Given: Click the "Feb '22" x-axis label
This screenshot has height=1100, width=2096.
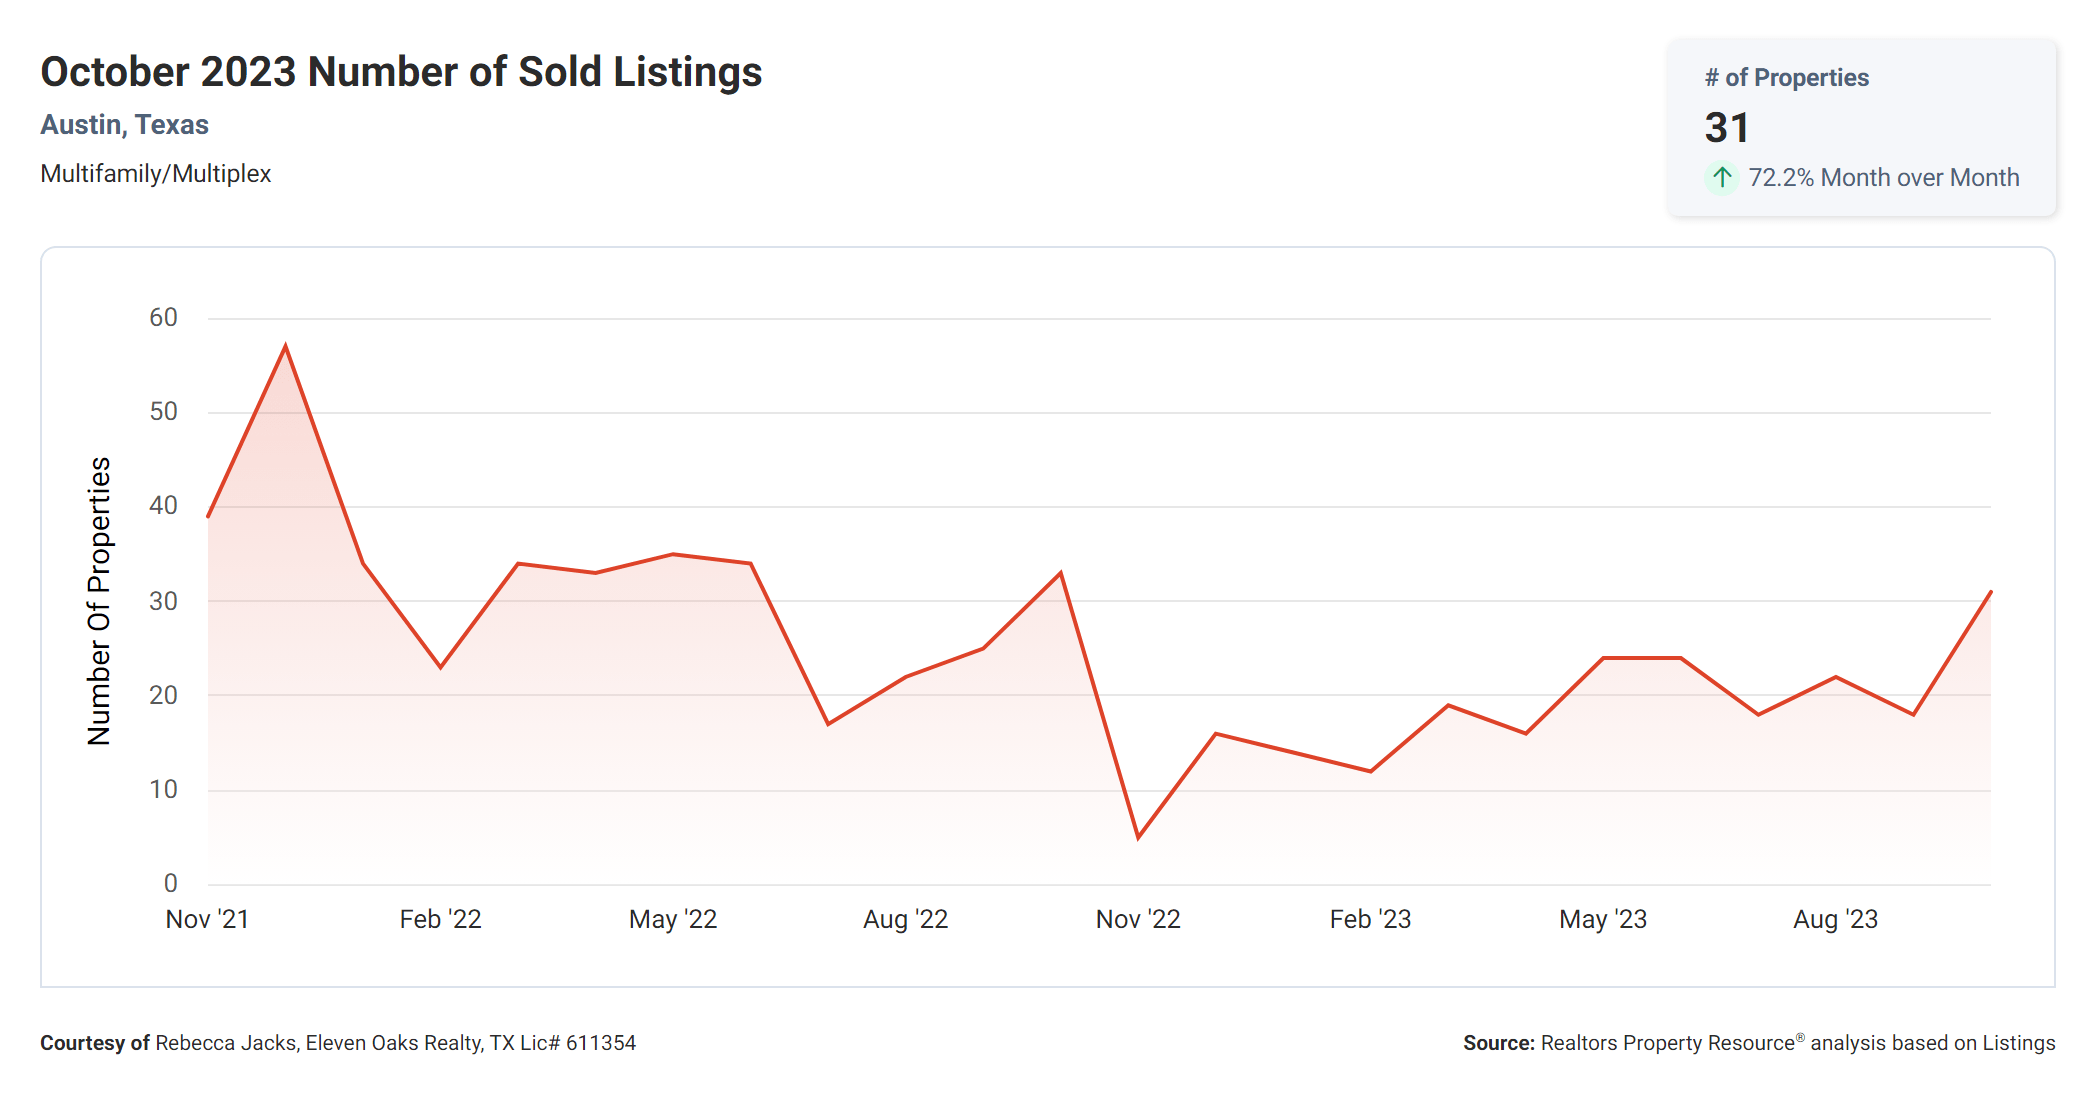Looking at the screenshot, I should point(440,919).
